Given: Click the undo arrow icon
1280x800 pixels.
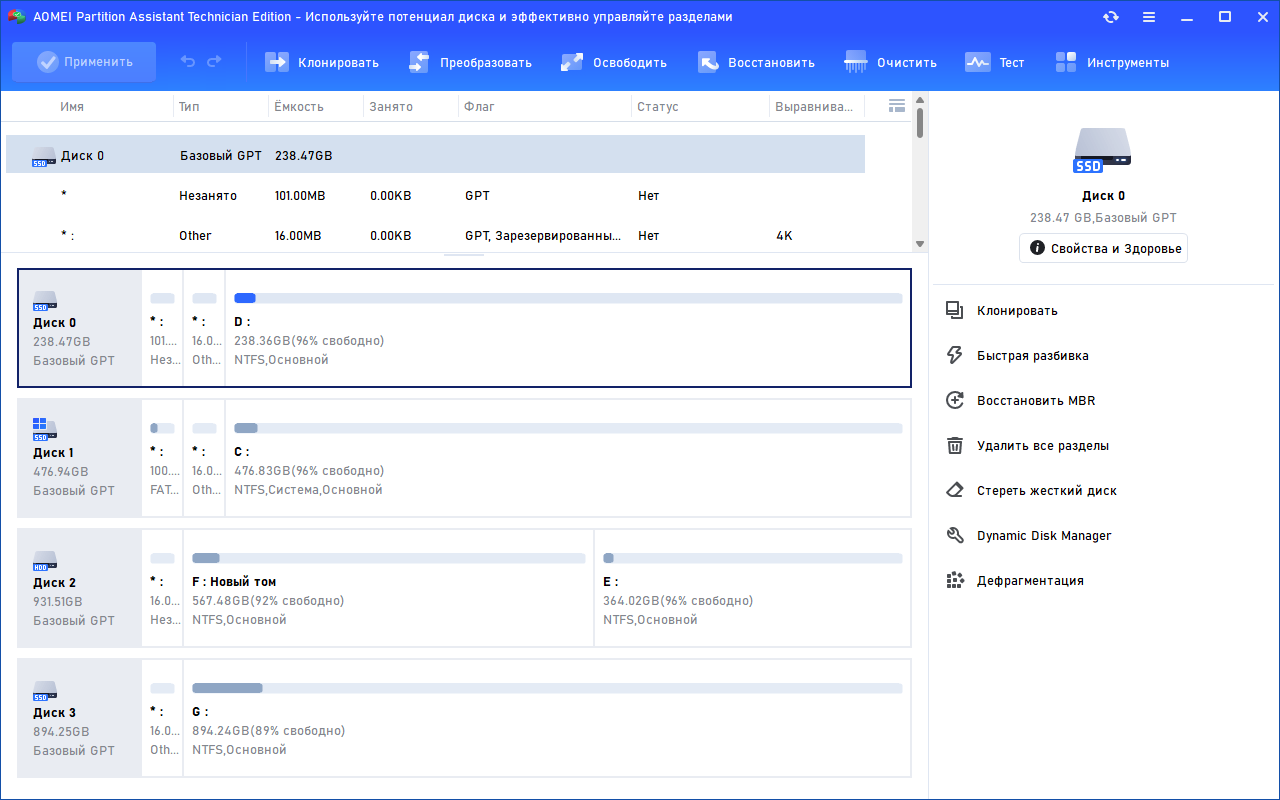Looking at the screenshot, I should tap(188, 62).
